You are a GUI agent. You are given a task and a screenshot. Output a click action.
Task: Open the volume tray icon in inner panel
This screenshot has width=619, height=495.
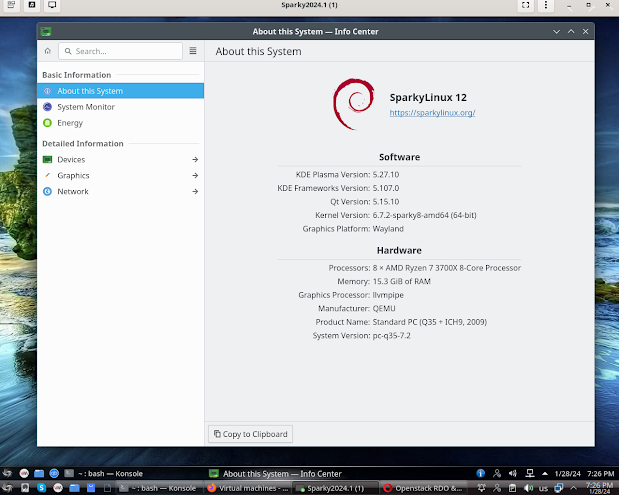pos(513,473)
